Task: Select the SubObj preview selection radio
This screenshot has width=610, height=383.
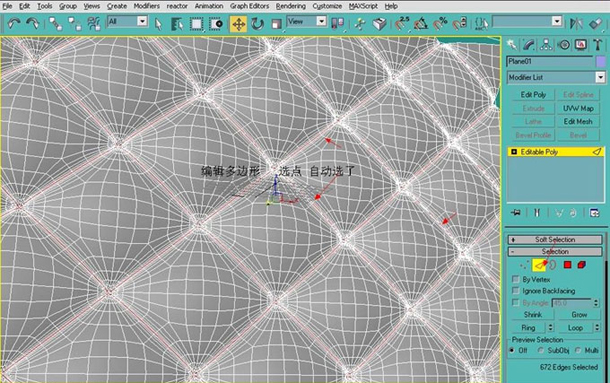Action: point(540,350)
